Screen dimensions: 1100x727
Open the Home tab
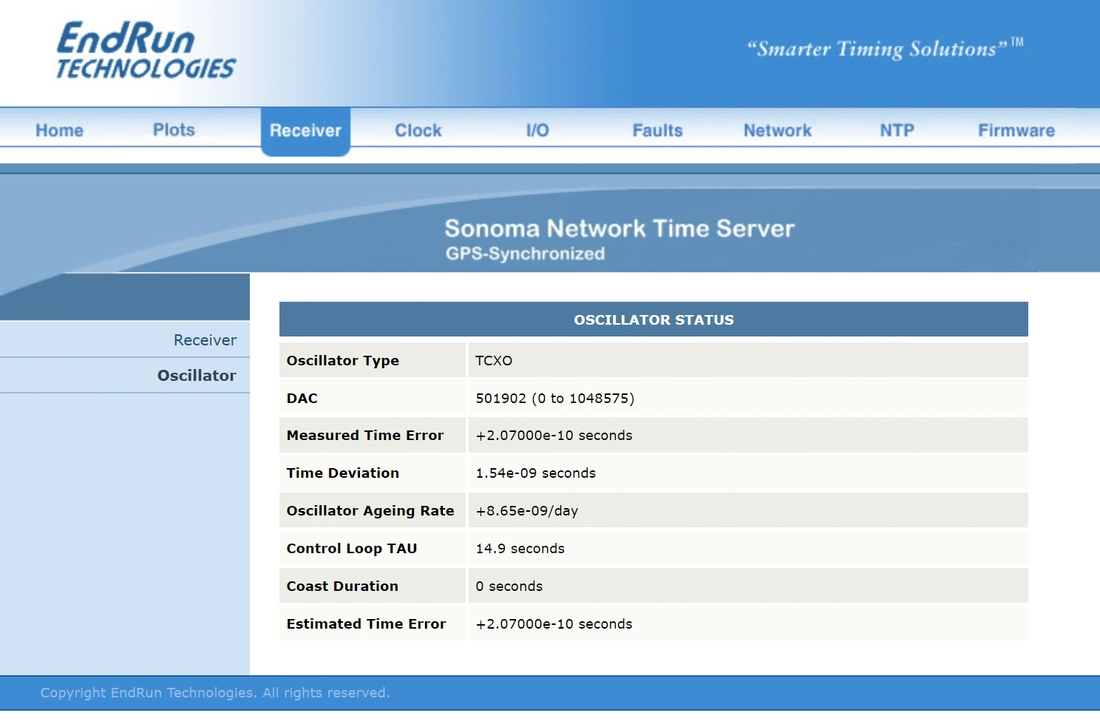tap(60, 131)
